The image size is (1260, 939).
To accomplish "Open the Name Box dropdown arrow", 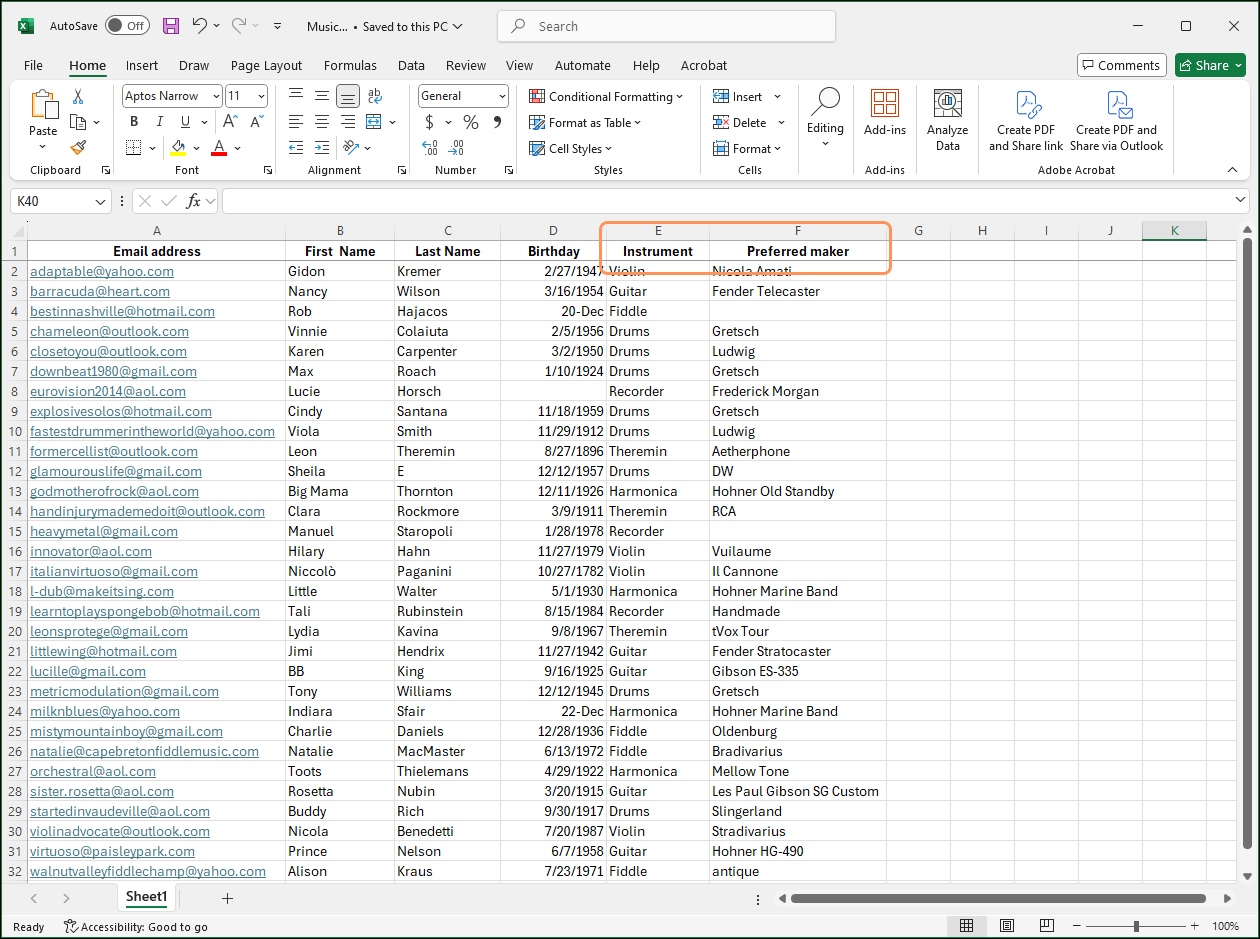I will [x=100, y=201].
